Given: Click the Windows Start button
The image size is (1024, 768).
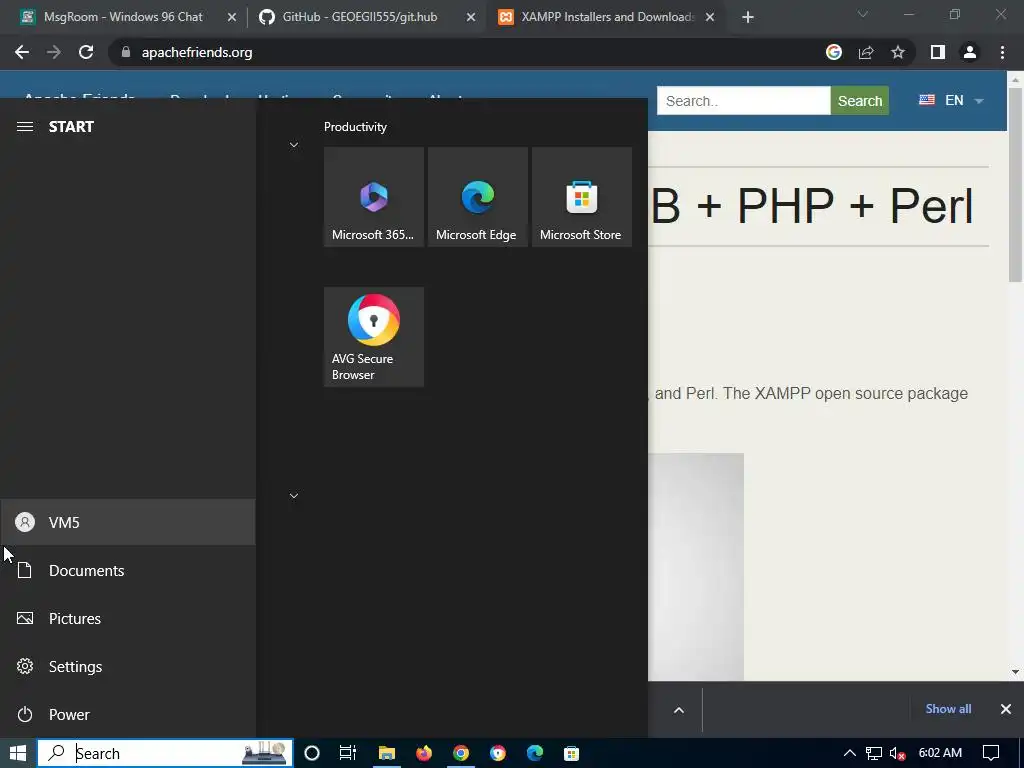Looking at the screenshot, I should [18, 753].
